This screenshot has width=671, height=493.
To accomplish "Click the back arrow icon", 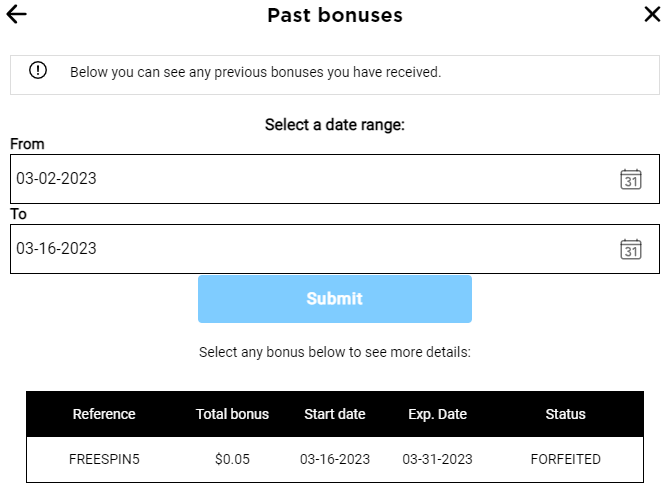I will (17, 14).
